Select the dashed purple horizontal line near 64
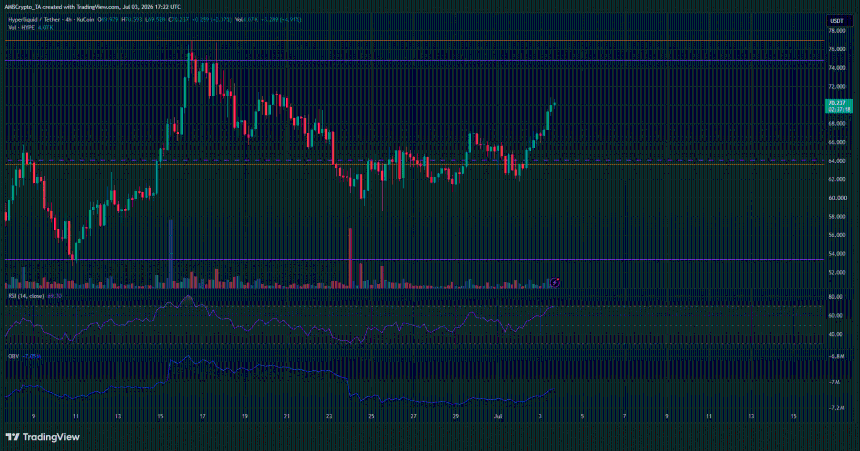860x451 pixels. 414,161
